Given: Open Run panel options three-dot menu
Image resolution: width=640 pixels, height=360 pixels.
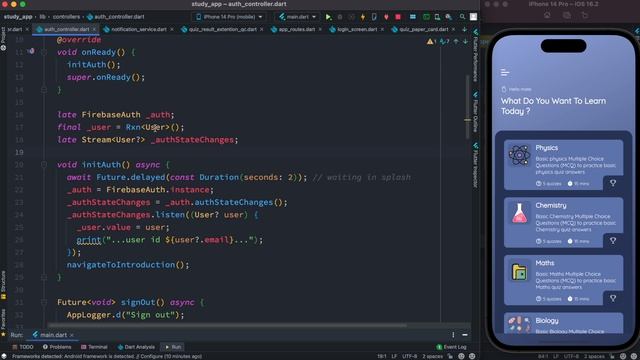Looking at the screenshot, I should (453, 335).
